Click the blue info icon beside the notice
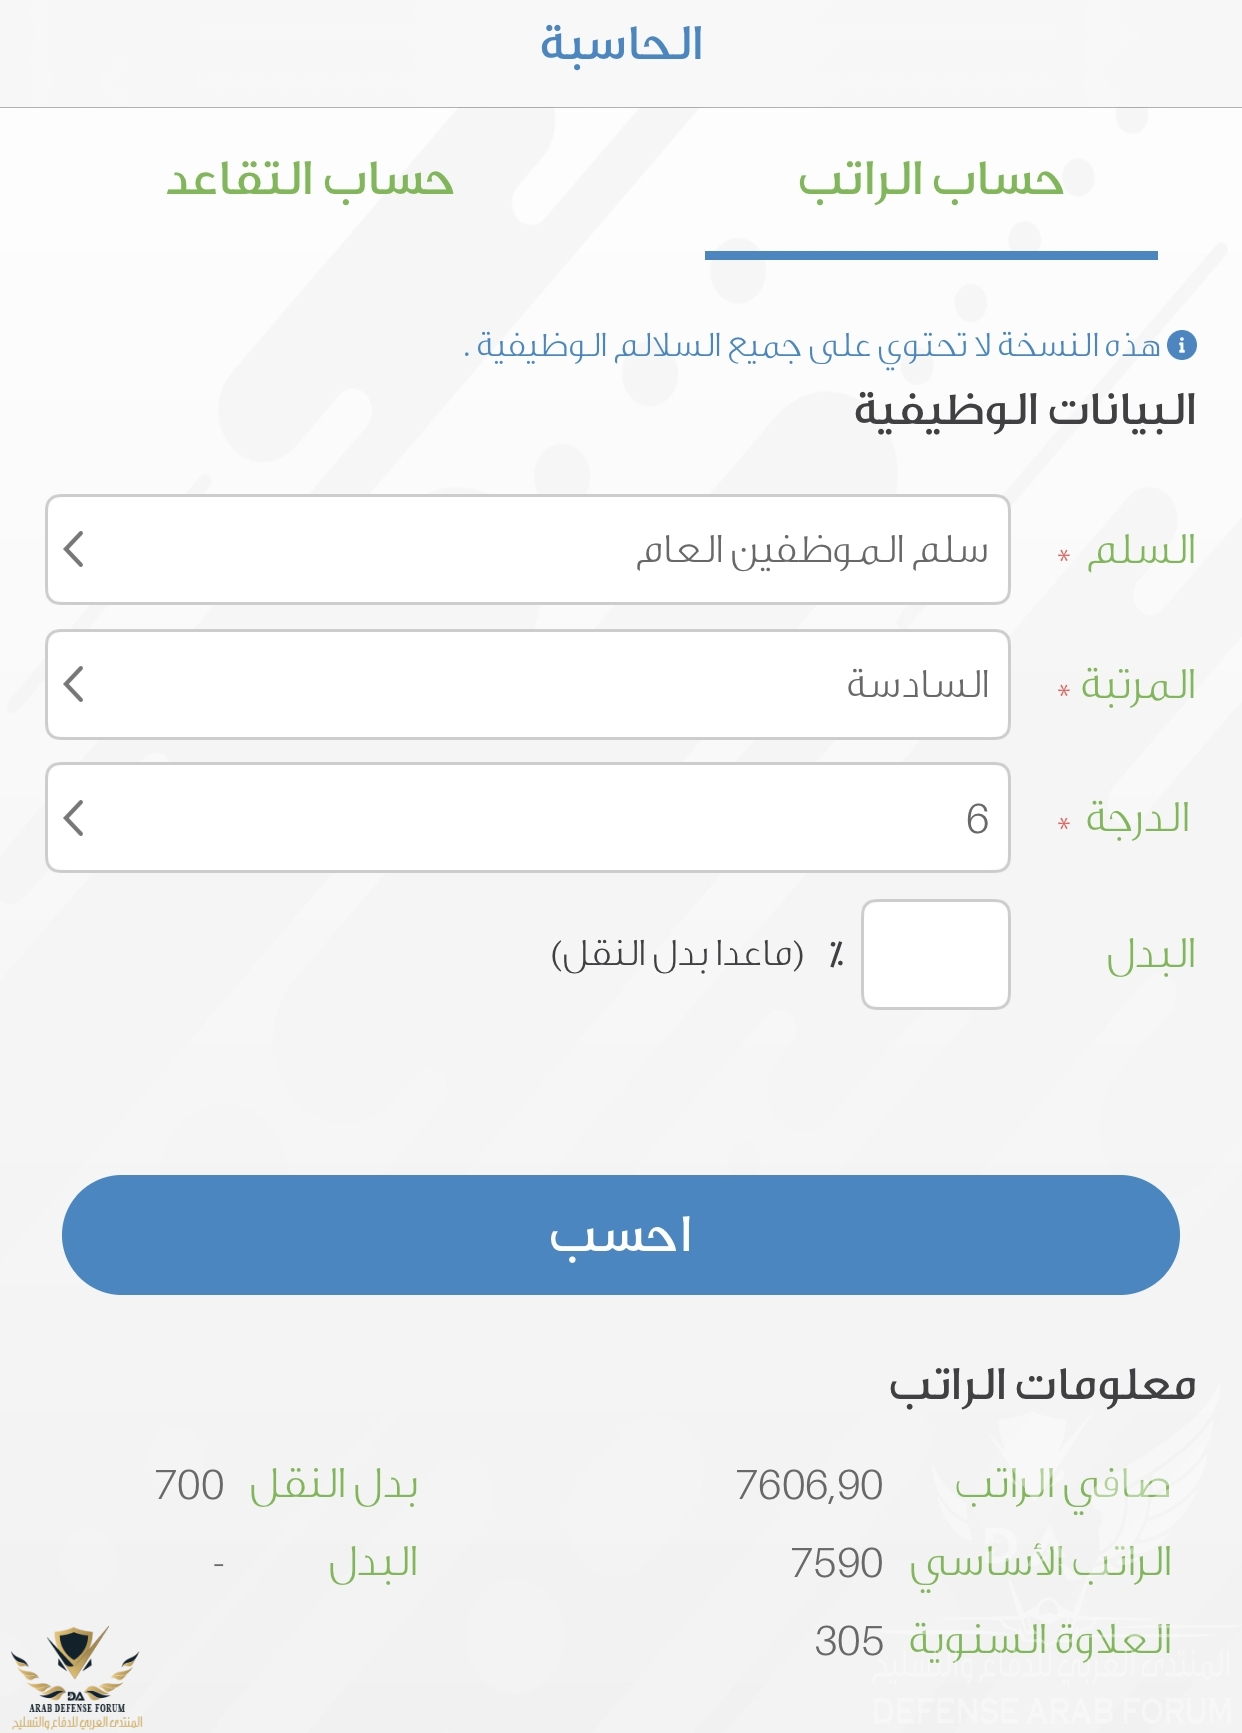The image size is (1242, 1733). [x=1181, y=345]
